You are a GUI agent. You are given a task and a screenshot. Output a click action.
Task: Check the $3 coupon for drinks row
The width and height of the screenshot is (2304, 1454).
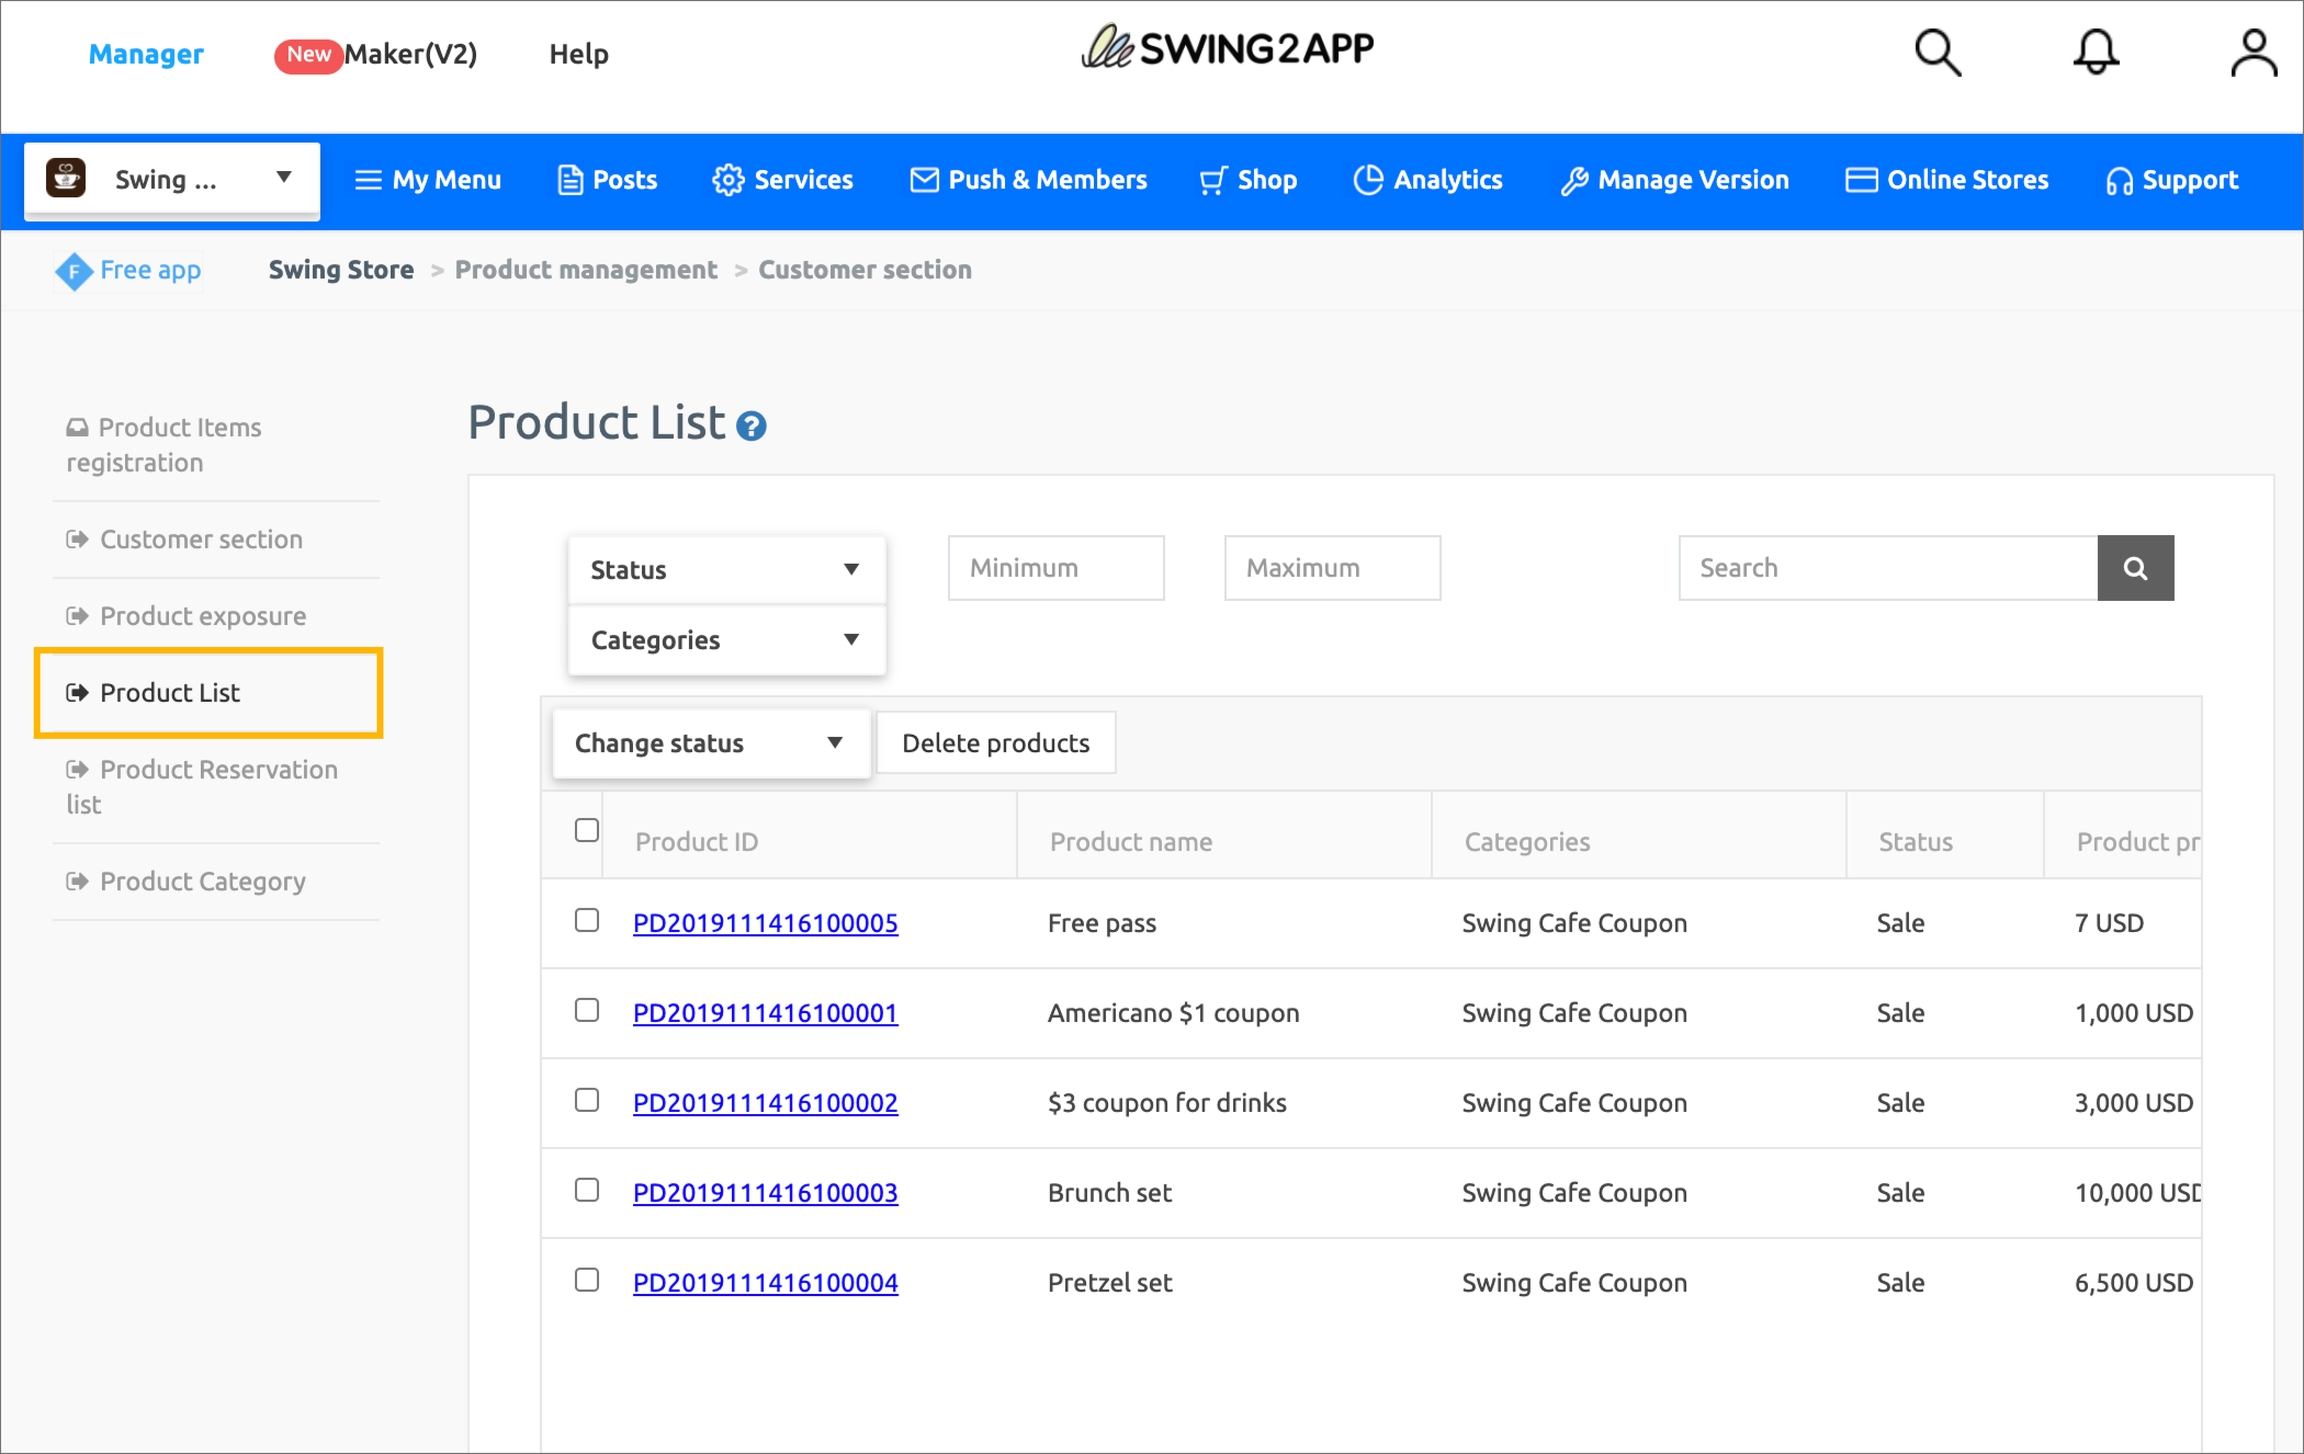[x=587, y=1100]
